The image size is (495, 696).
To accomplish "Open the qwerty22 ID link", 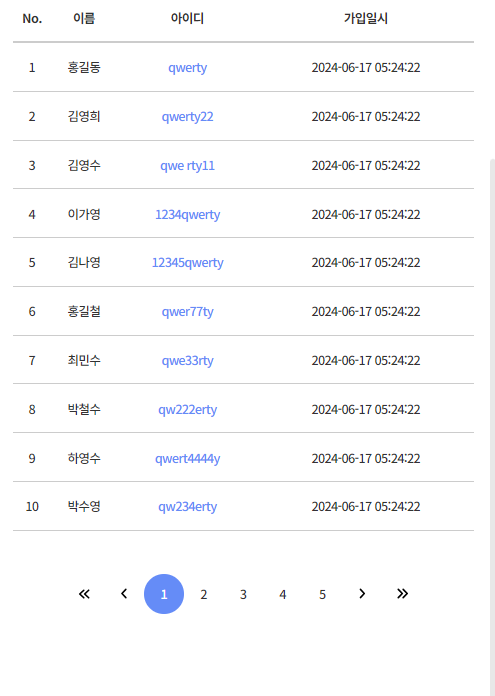I will coord(187,117).
